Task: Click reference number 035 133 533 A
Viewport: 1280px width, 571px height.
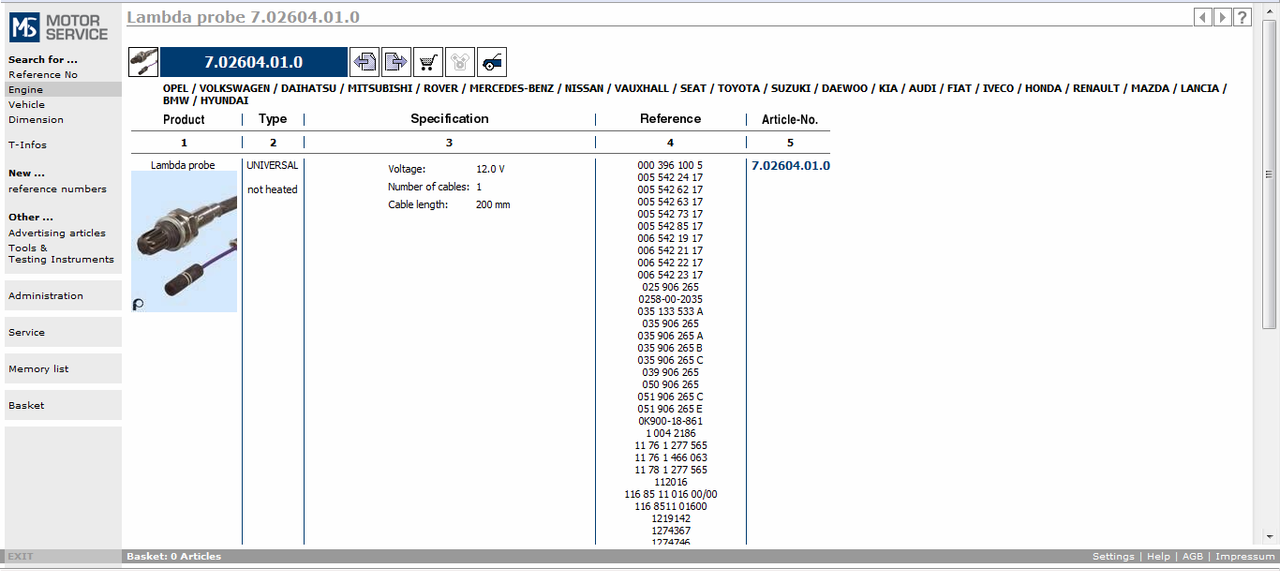Action: point(670,312)
